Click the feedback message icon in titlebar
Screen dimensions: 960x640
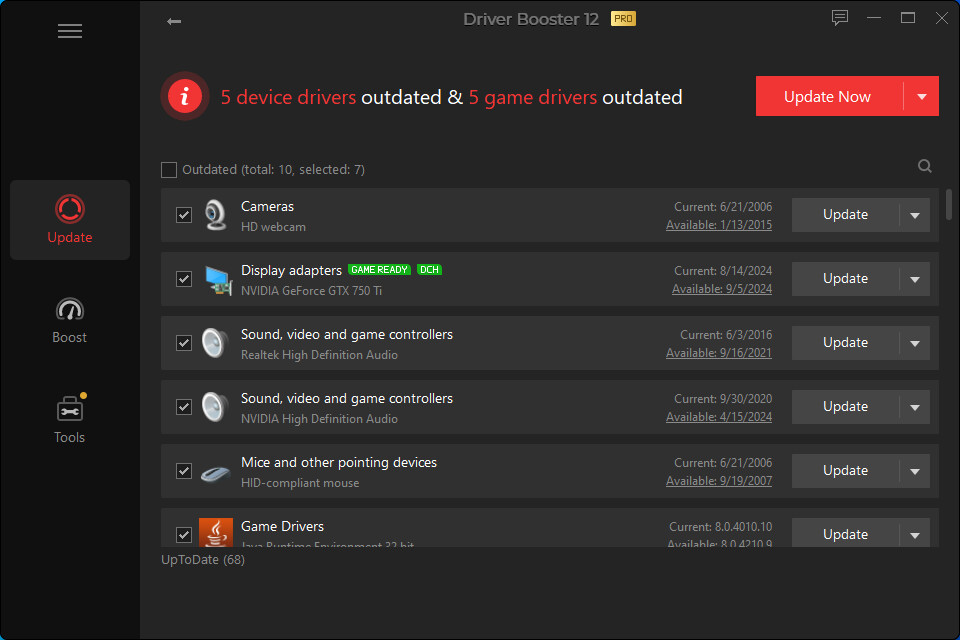839,17
